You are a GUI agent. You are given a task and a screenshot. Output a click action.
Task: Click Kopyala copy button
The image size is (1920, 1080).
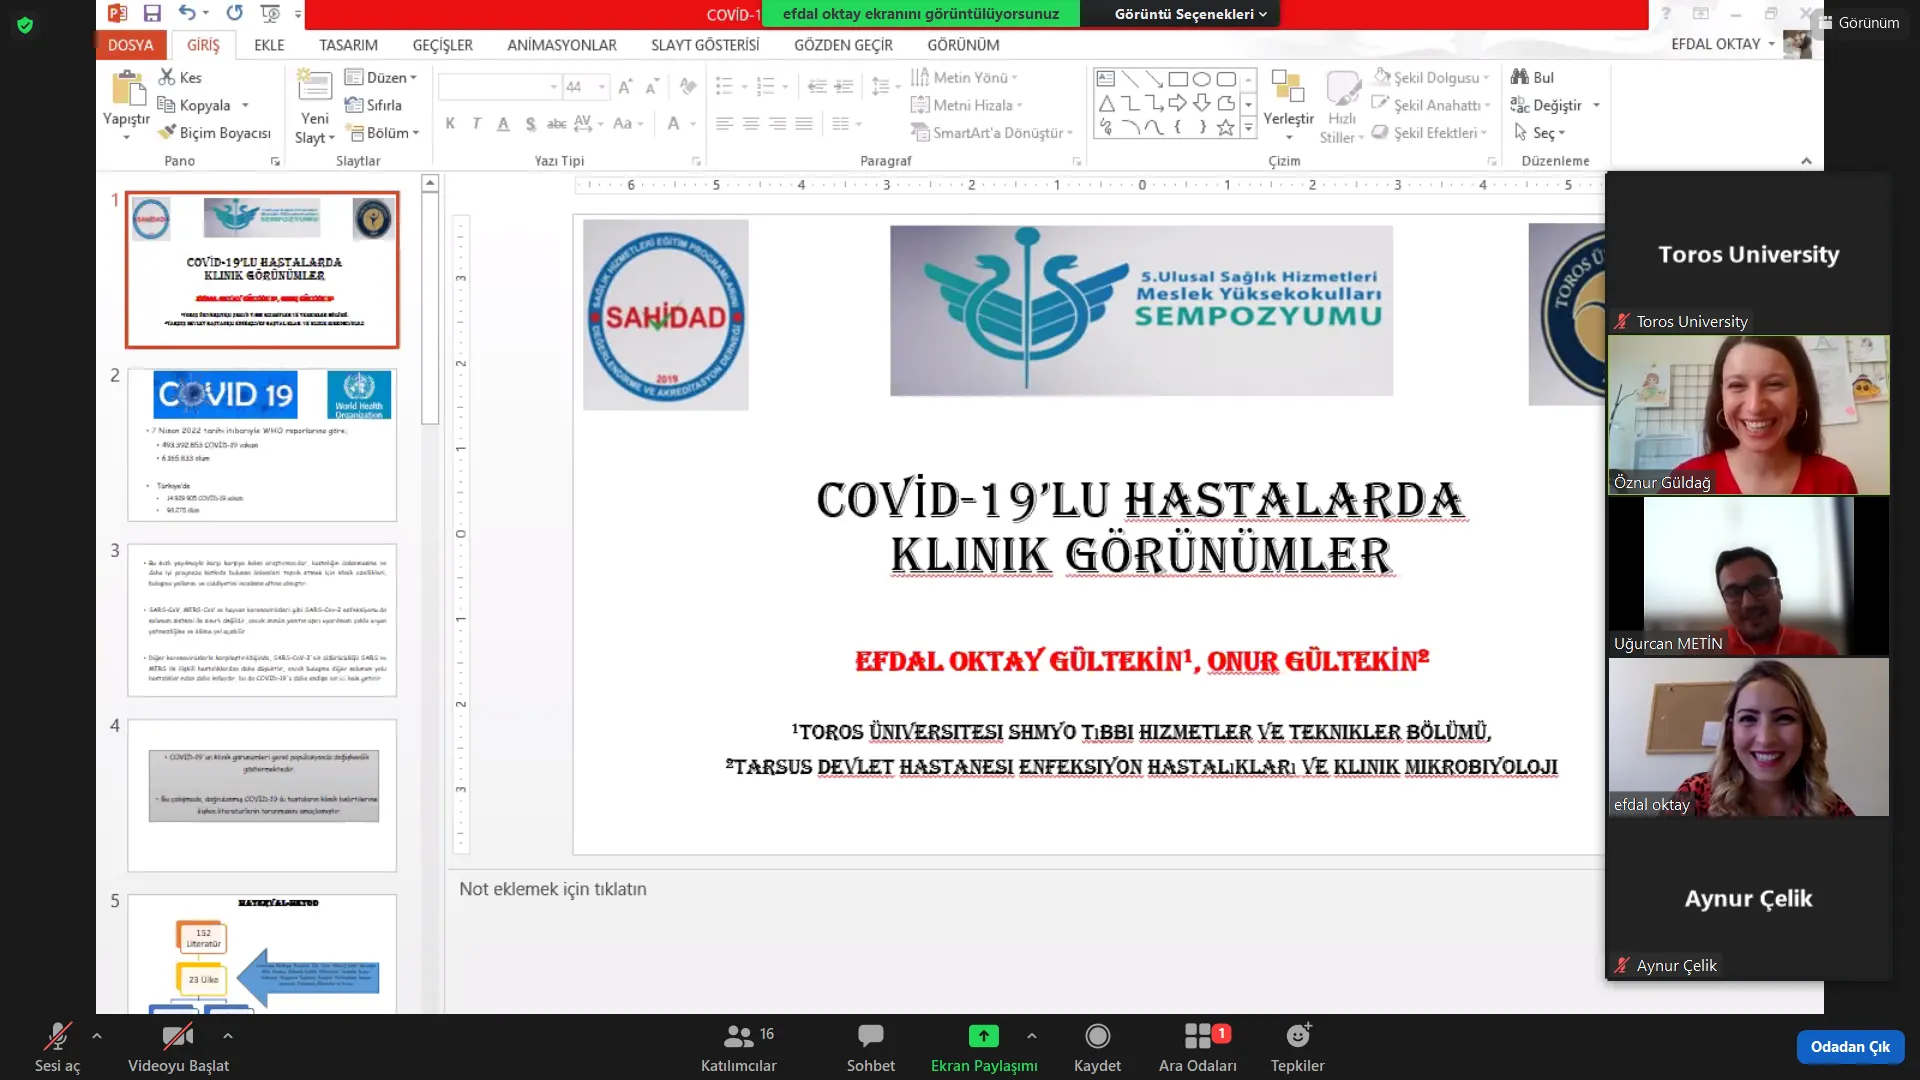[x=195, y=105]
